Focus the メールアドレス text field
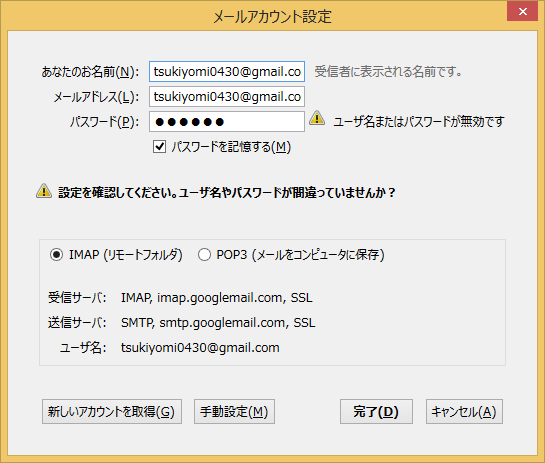The width and height of the screenshot is (545, 463). click(227, 97)
